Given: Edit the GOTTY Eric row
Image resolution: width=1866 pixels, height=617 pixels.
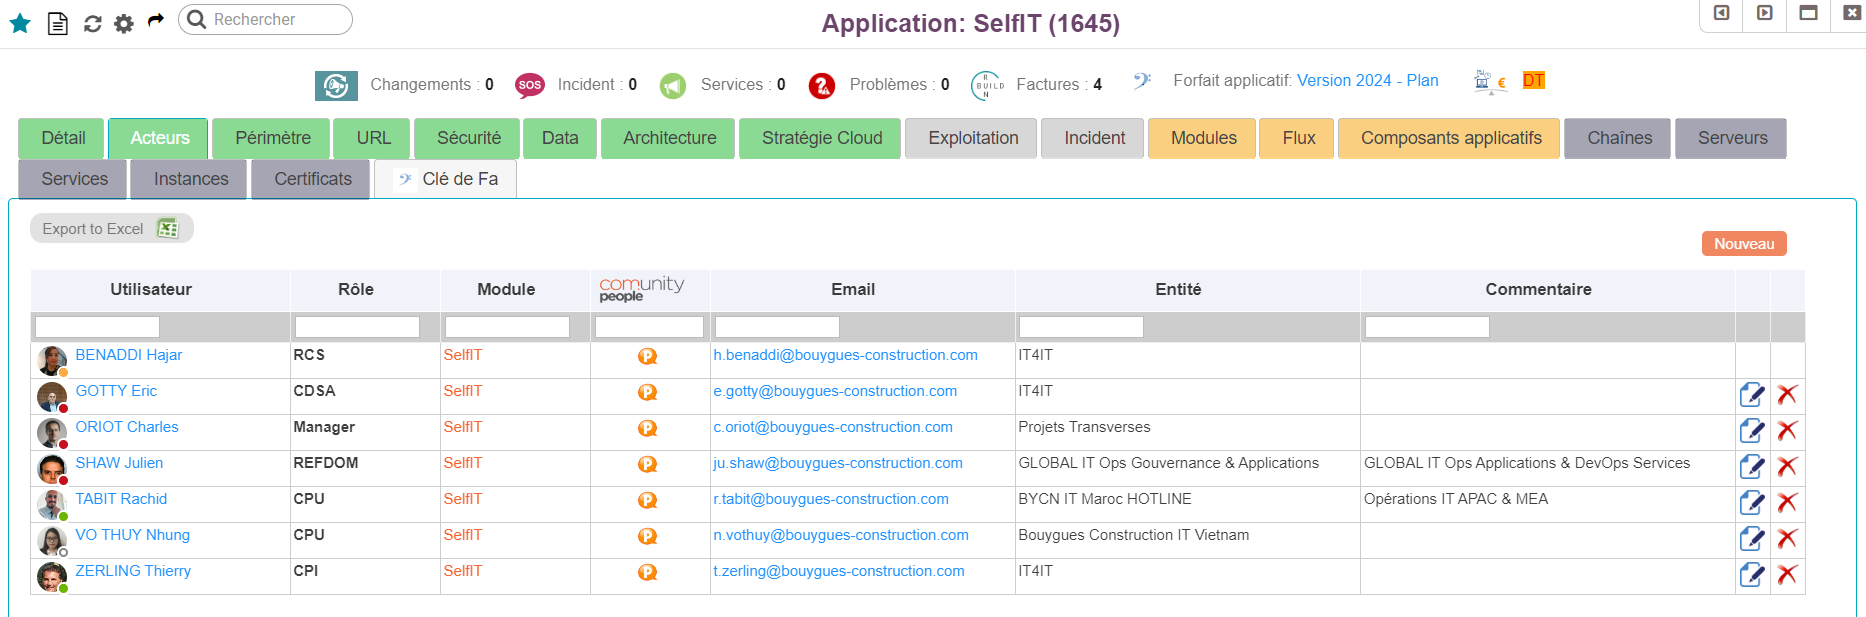Looking at the screenshot, I should [x=1751, y=395].
